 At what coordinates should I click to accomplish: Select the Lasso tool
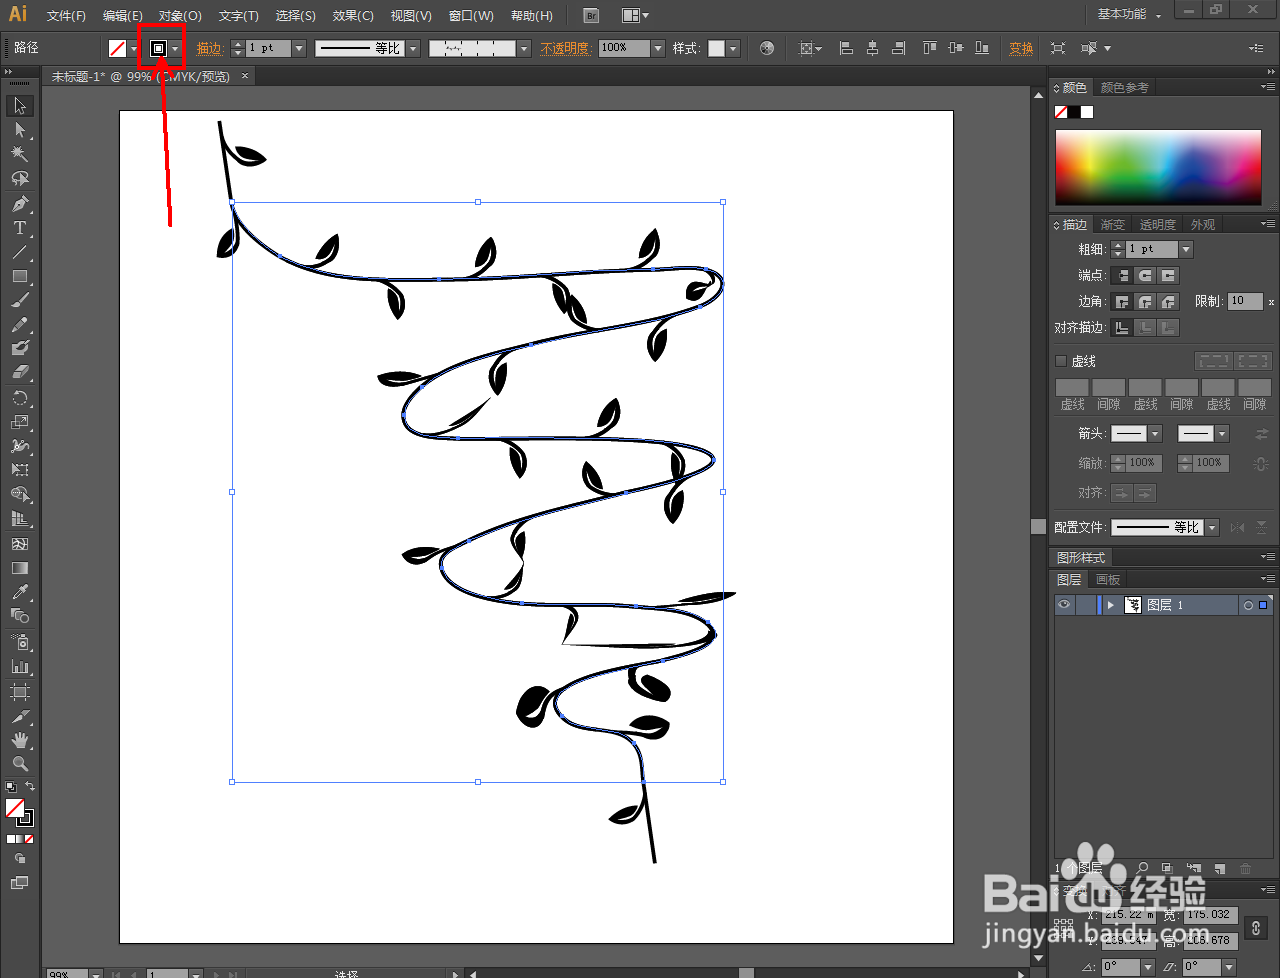[x=20, y=178]
